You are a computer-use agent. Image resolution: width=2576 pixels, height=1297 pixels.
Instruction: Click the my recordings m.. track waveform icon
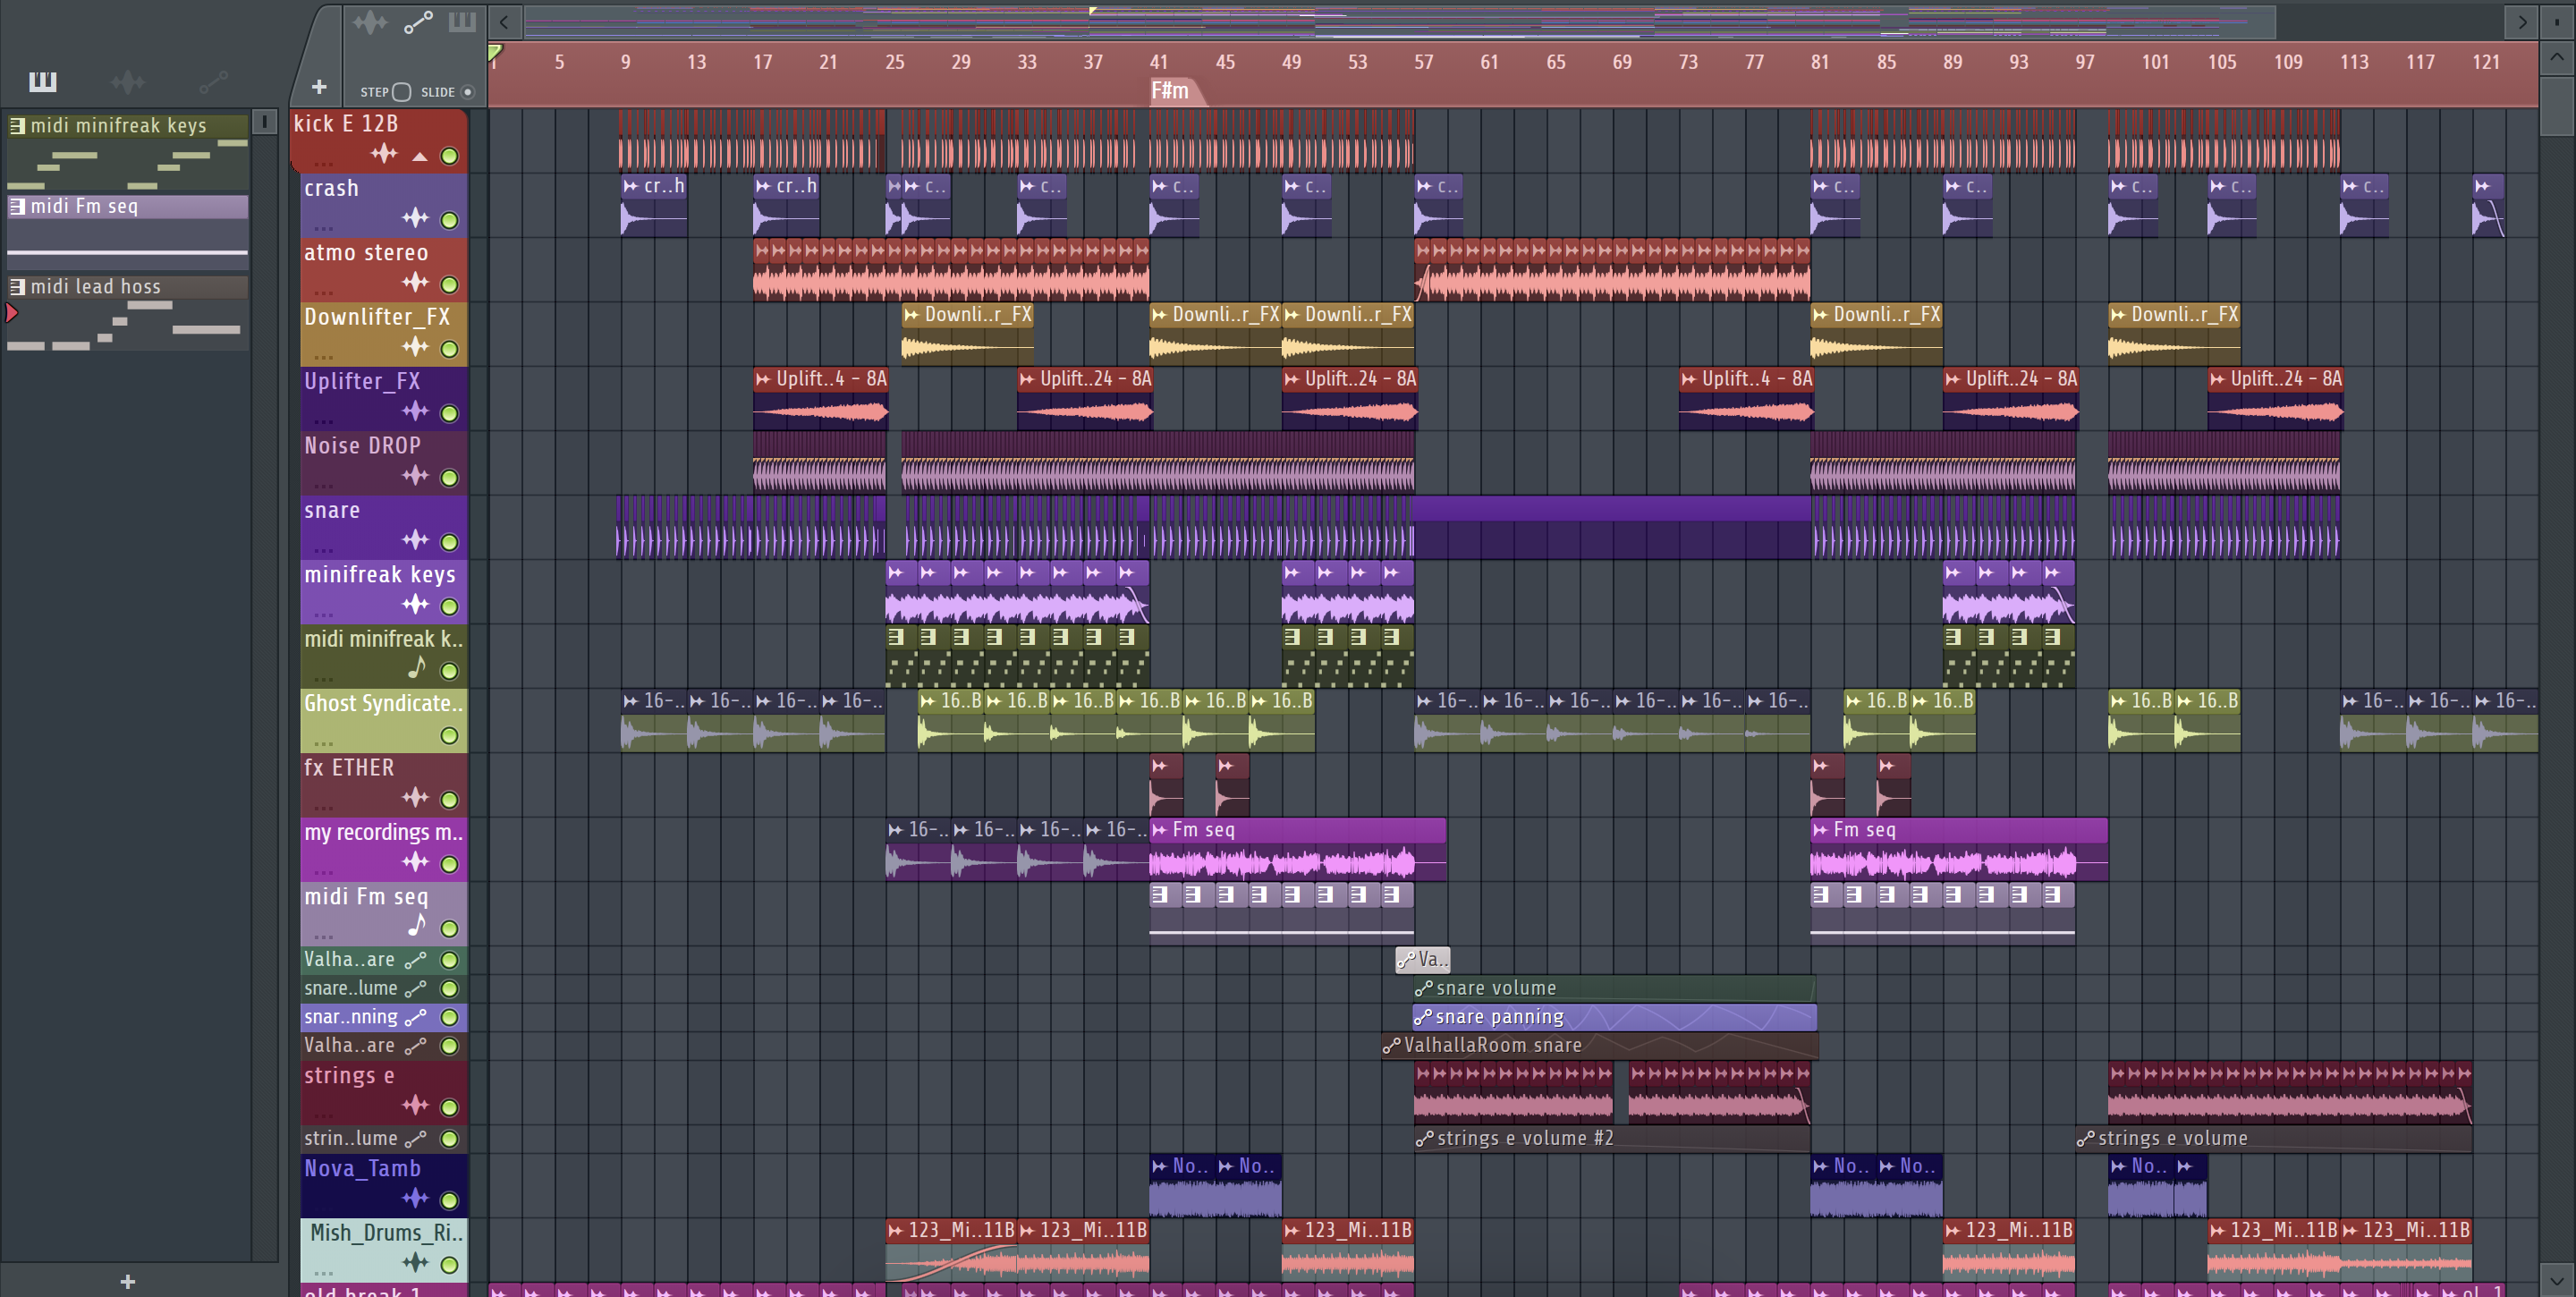click(x=415, y=862)
